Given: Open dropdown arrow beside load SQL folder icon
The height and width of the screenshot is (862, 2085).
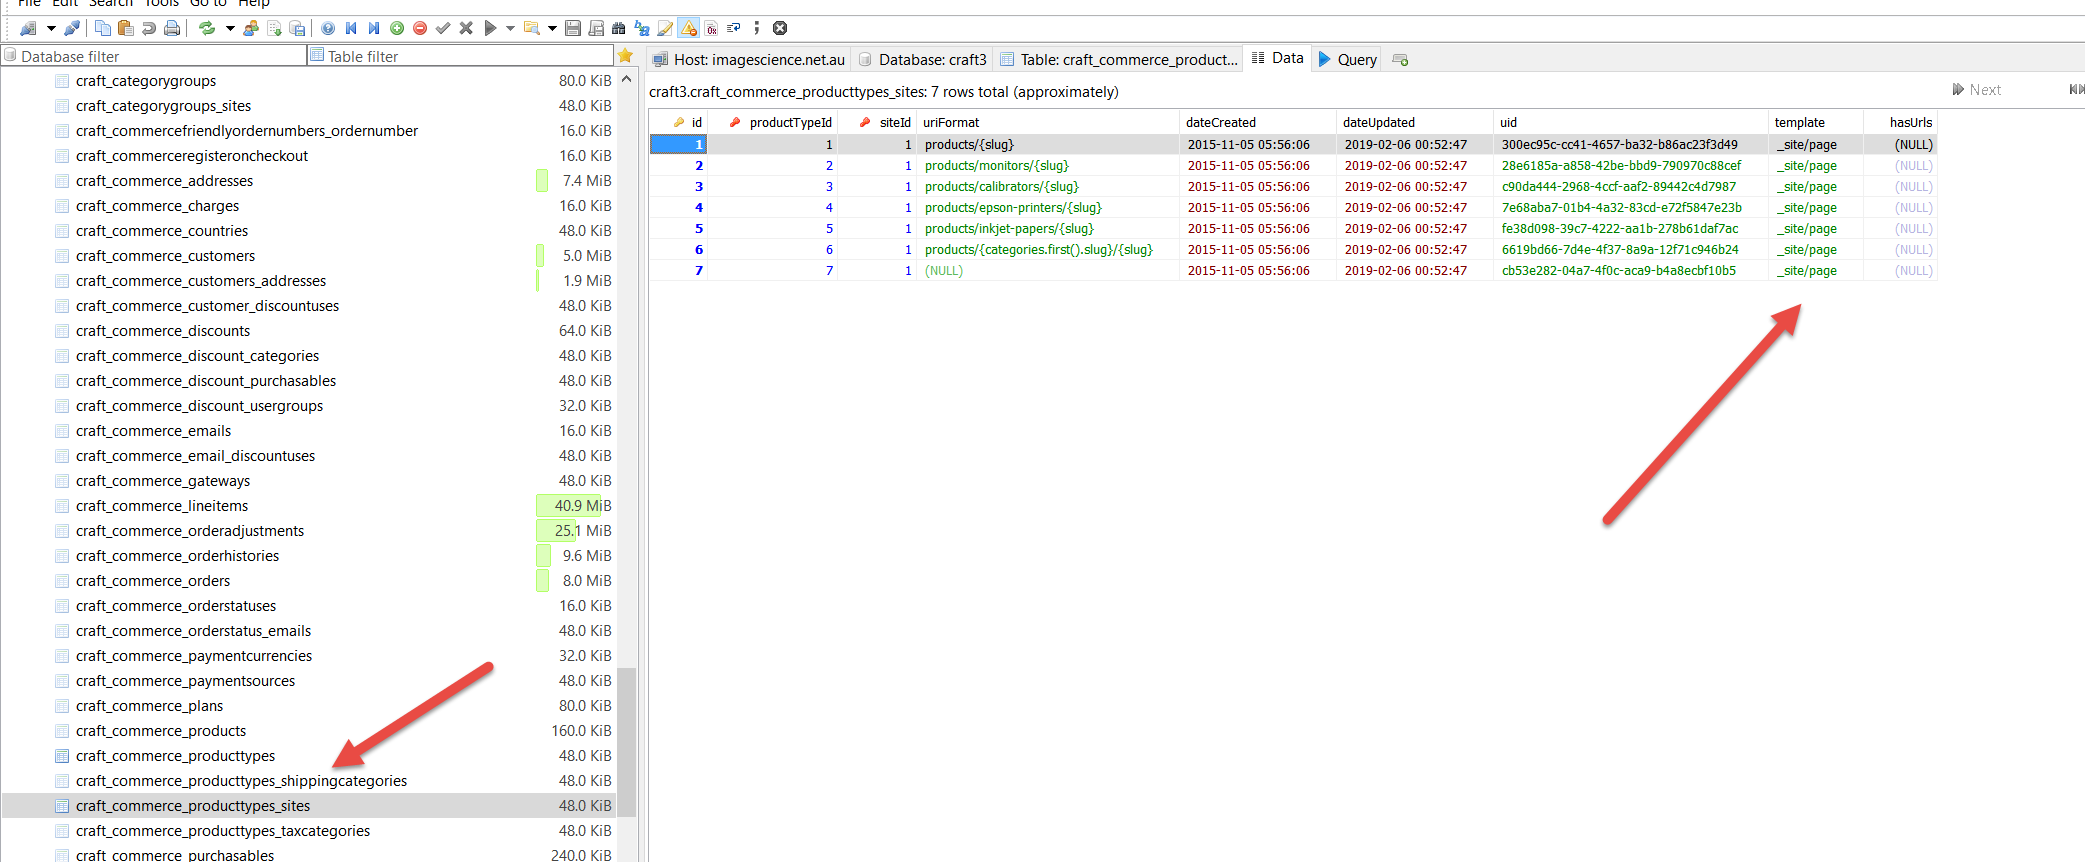Looking at the screenshot, I should (552, 28).
